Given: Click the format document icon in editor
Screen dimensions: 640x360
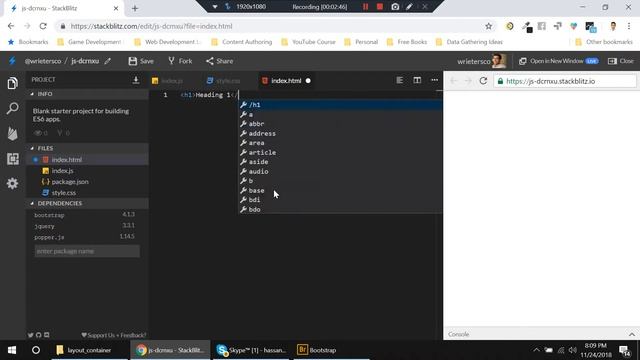Looking at the screenshot, I should pyautogui.click(x=400, y=80).
